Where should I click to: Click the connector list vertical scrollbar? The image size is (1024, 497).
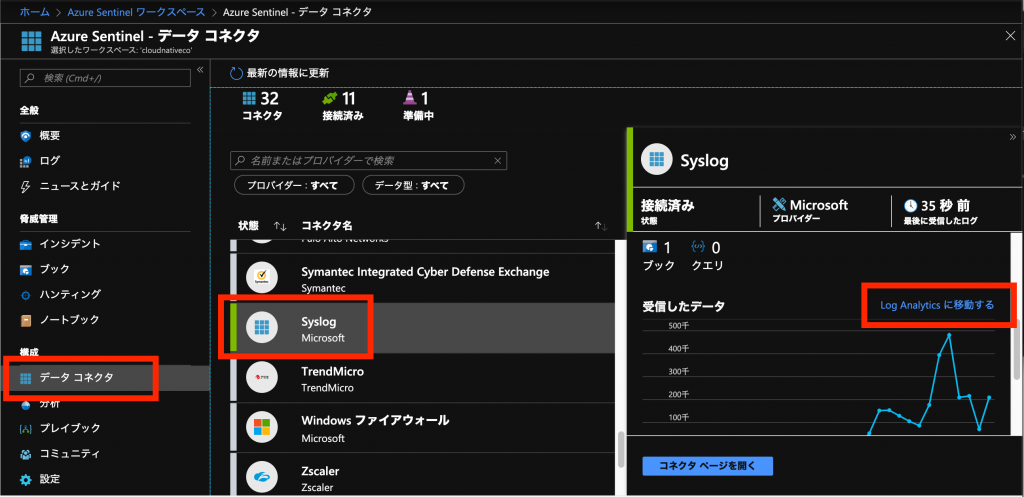[x=620, y=451]
